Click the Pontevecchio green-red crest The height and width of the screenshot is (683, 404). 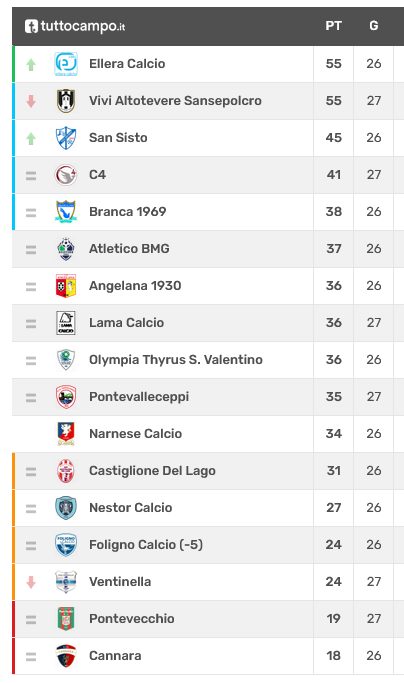(66, 619)
